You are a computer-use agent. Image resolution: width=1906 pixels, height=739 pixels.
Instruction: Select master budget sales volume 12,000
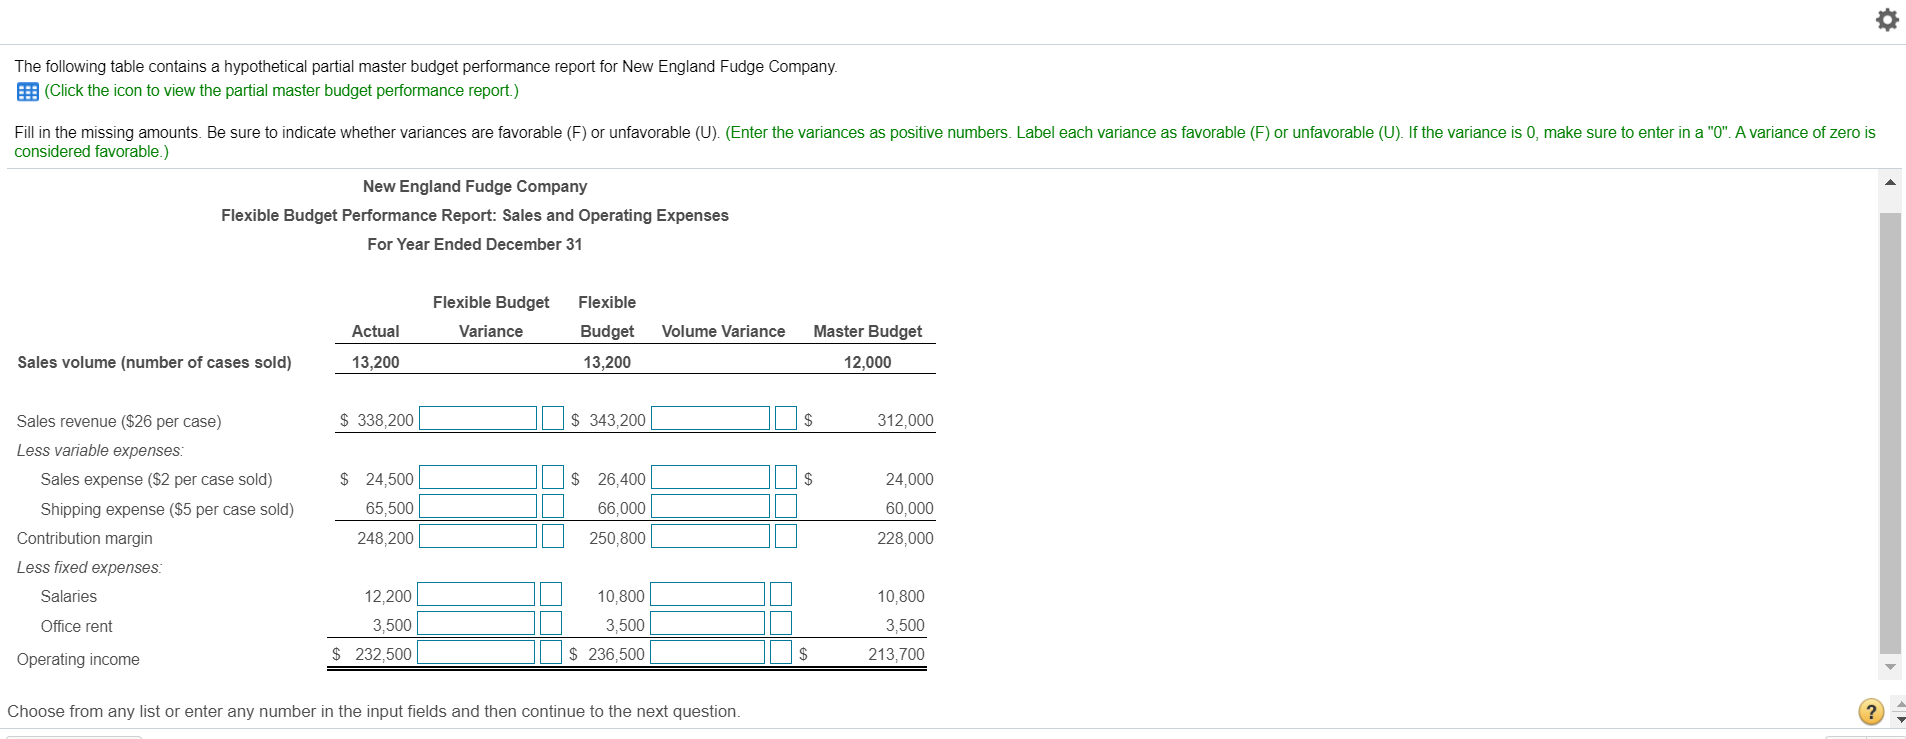[867, 362]
